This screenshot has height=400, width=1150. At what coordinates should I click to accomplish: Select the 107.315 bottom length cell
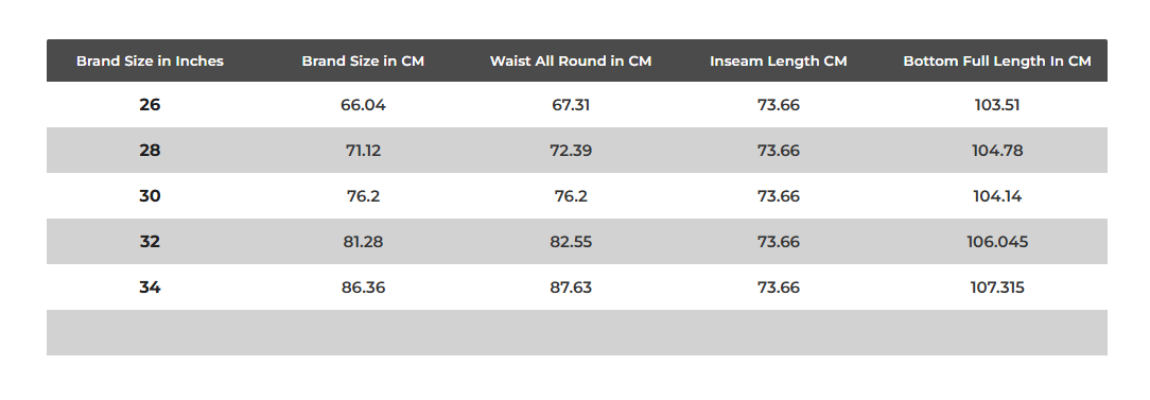click(997, 288)
